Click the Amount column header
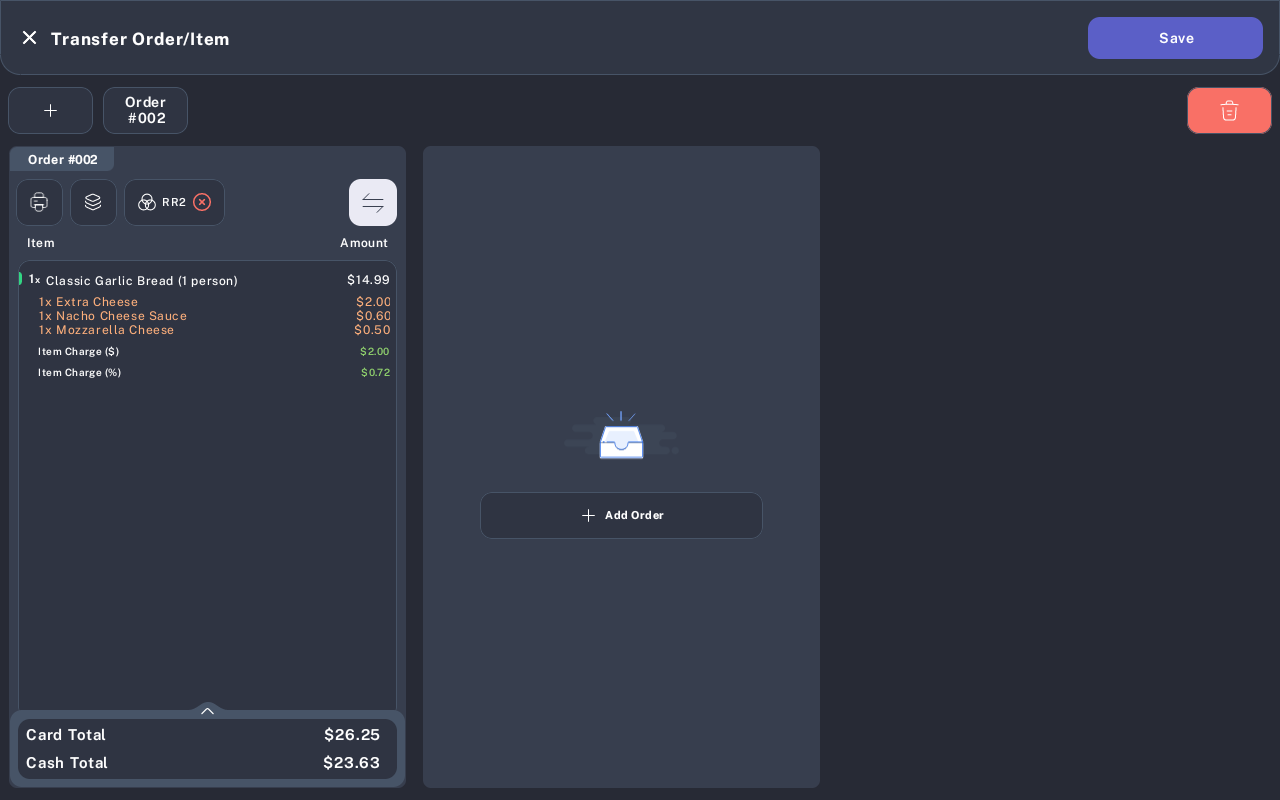Image resolution: width=1280 pixels, height=800 pixels. [364, 243]
